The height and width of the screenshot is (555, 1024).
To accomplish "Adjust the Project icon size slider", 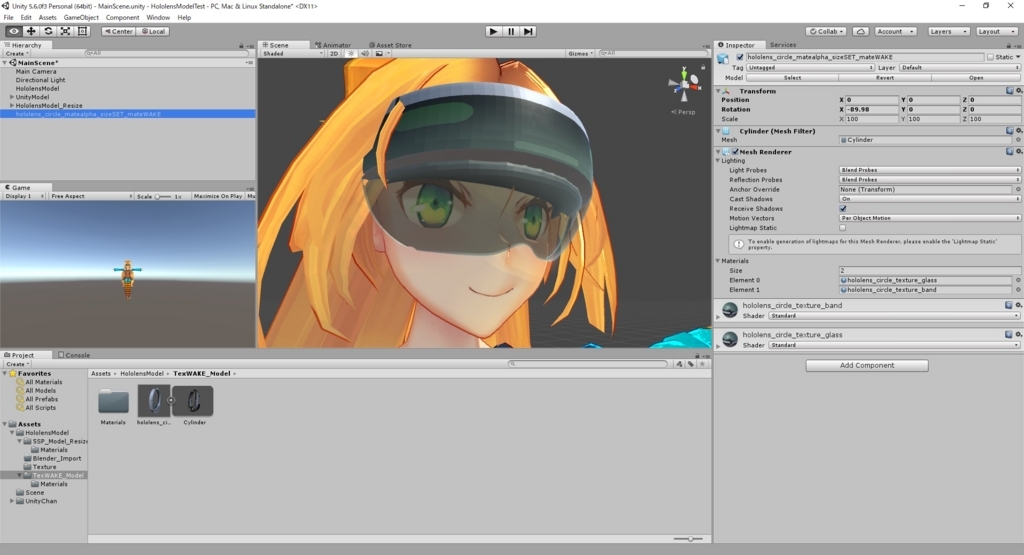I will tap(688, 539).
